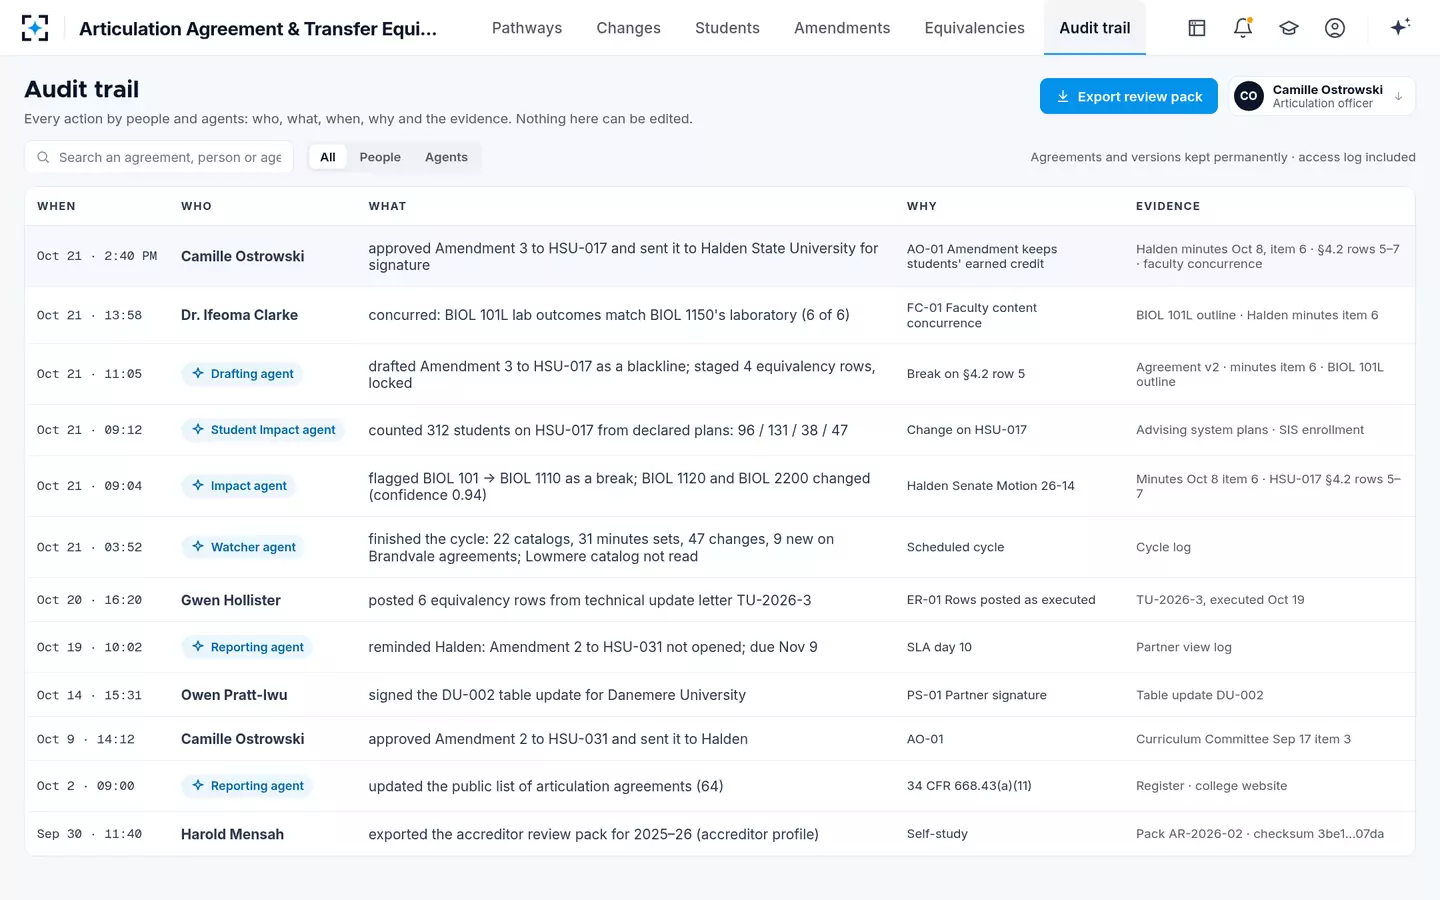
Task: Focus the agreement search field
Action: click(x=159, y=157)
